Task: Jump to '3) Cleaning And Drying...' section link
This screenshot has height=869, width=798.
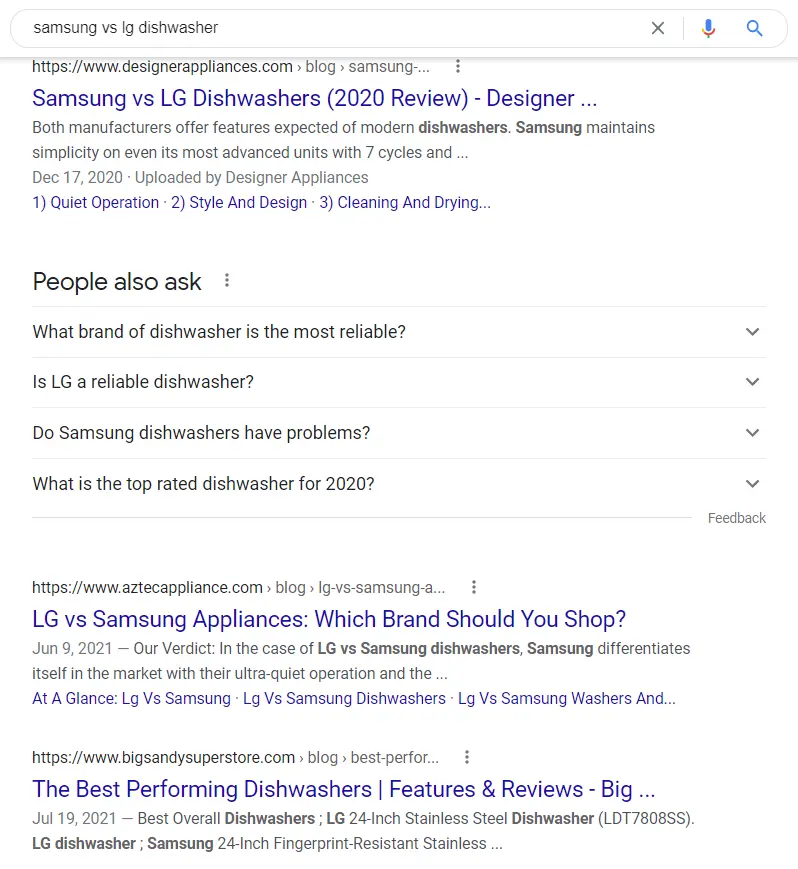Action: coord(405,203)
